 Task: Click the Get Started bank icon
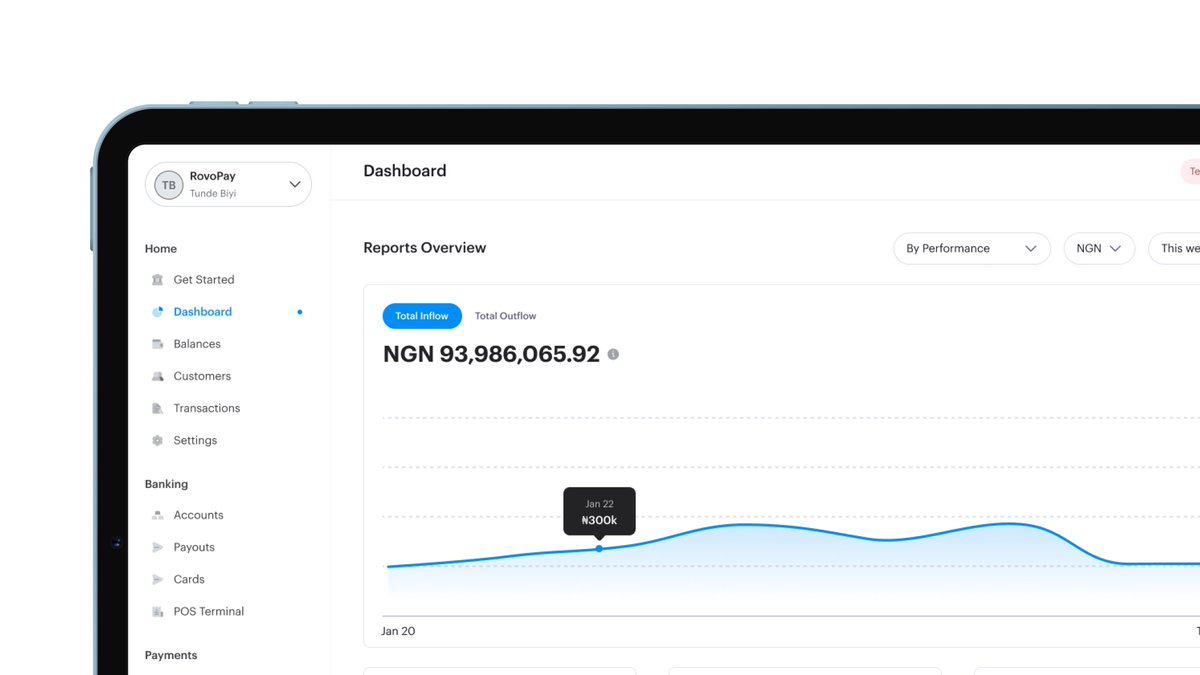point(157,280)
